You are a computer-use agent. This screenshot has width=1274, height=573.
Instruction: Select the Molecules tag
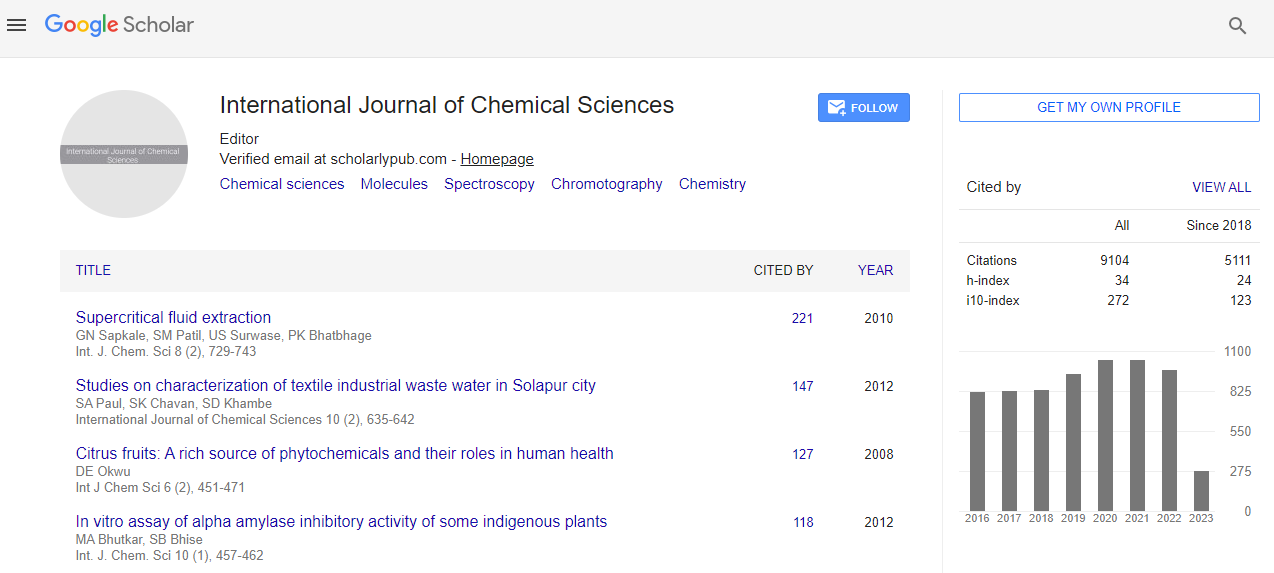tap(394, 184)
